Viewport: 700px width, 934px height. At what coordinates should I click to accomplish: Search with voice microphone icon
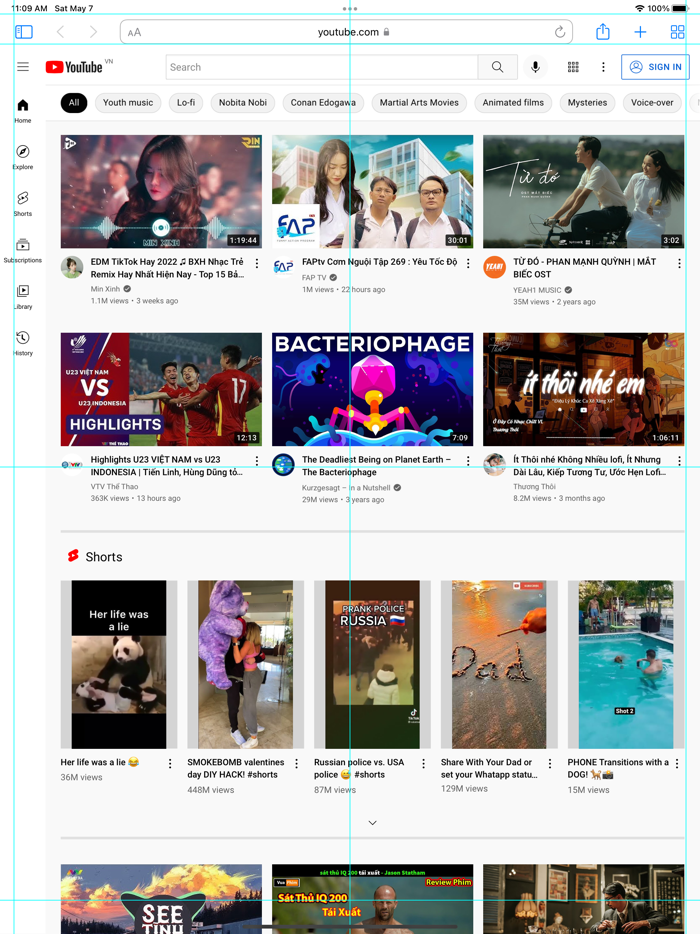(536, 67)
